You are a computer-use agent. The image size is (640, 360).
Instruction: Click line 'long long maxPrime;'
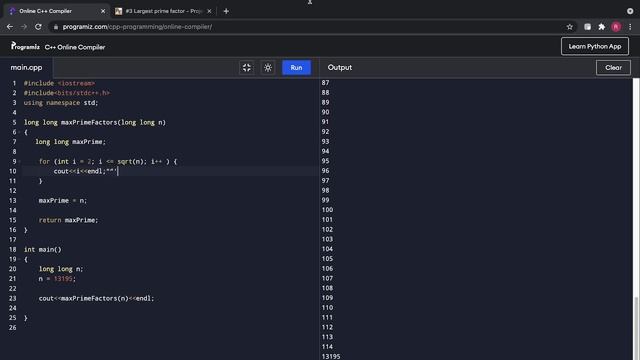[70, 142]
